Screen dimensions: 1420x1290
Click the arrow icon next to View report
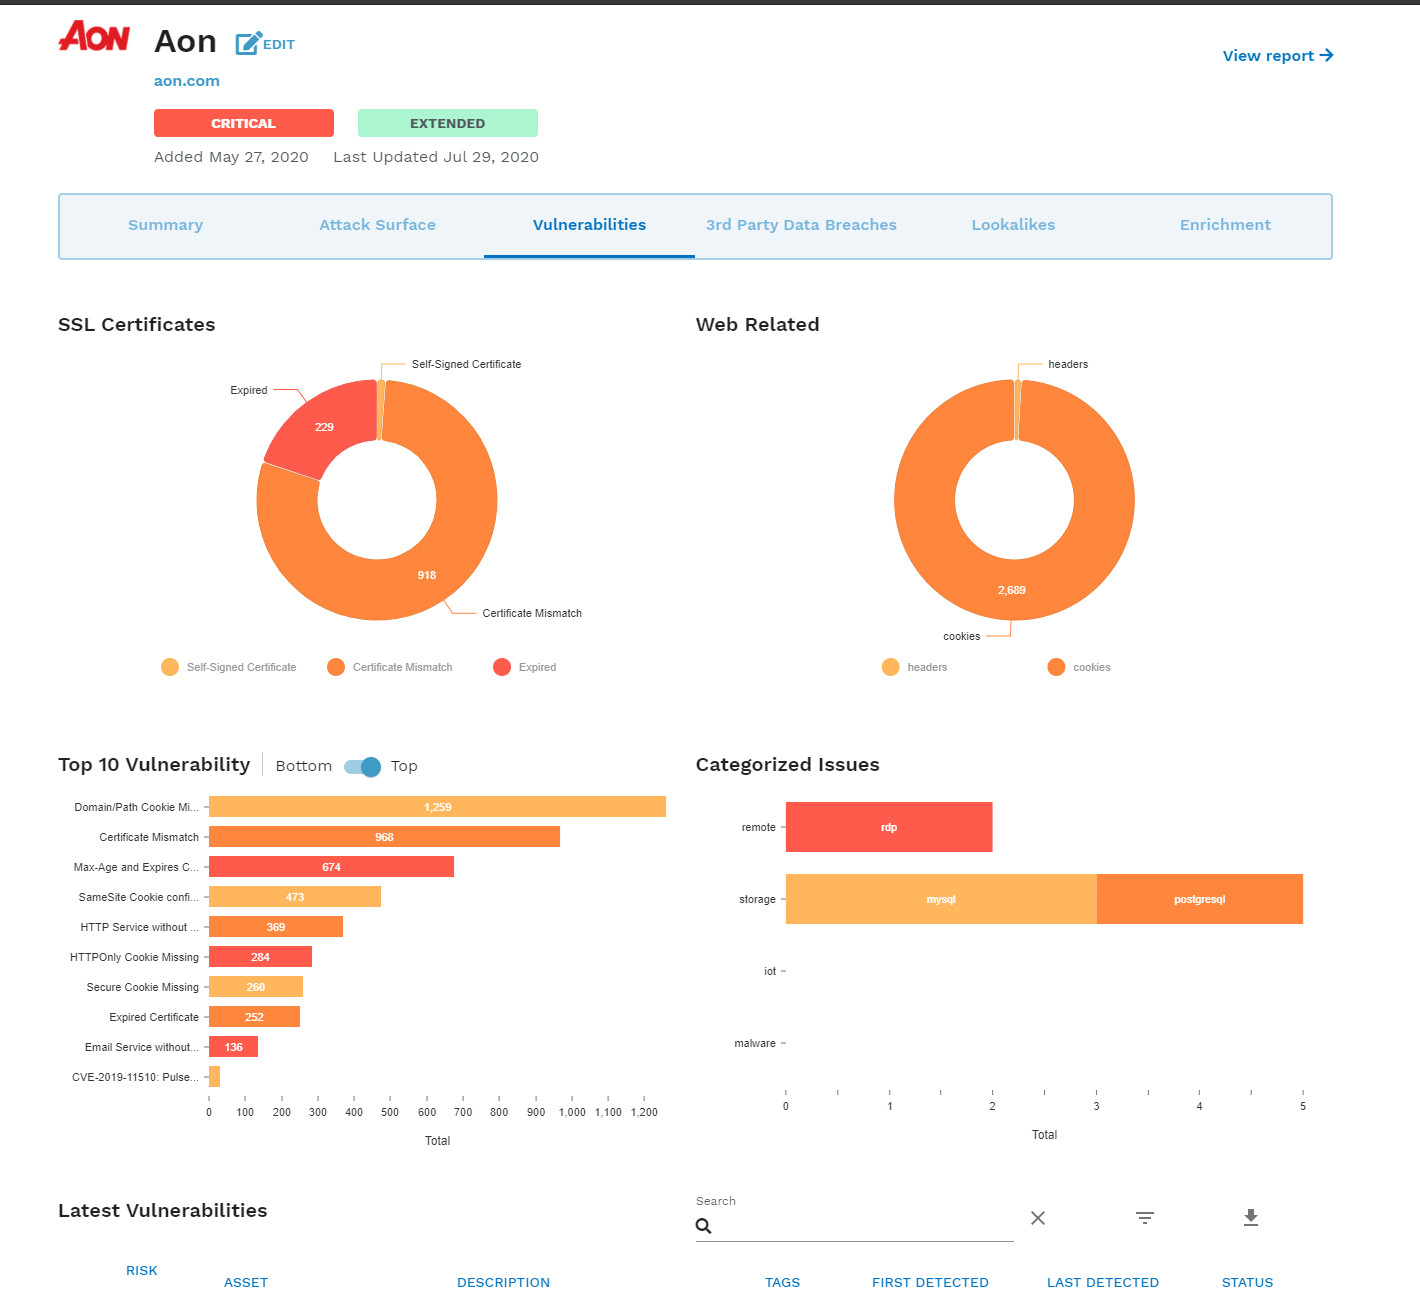coord(1327,55)
